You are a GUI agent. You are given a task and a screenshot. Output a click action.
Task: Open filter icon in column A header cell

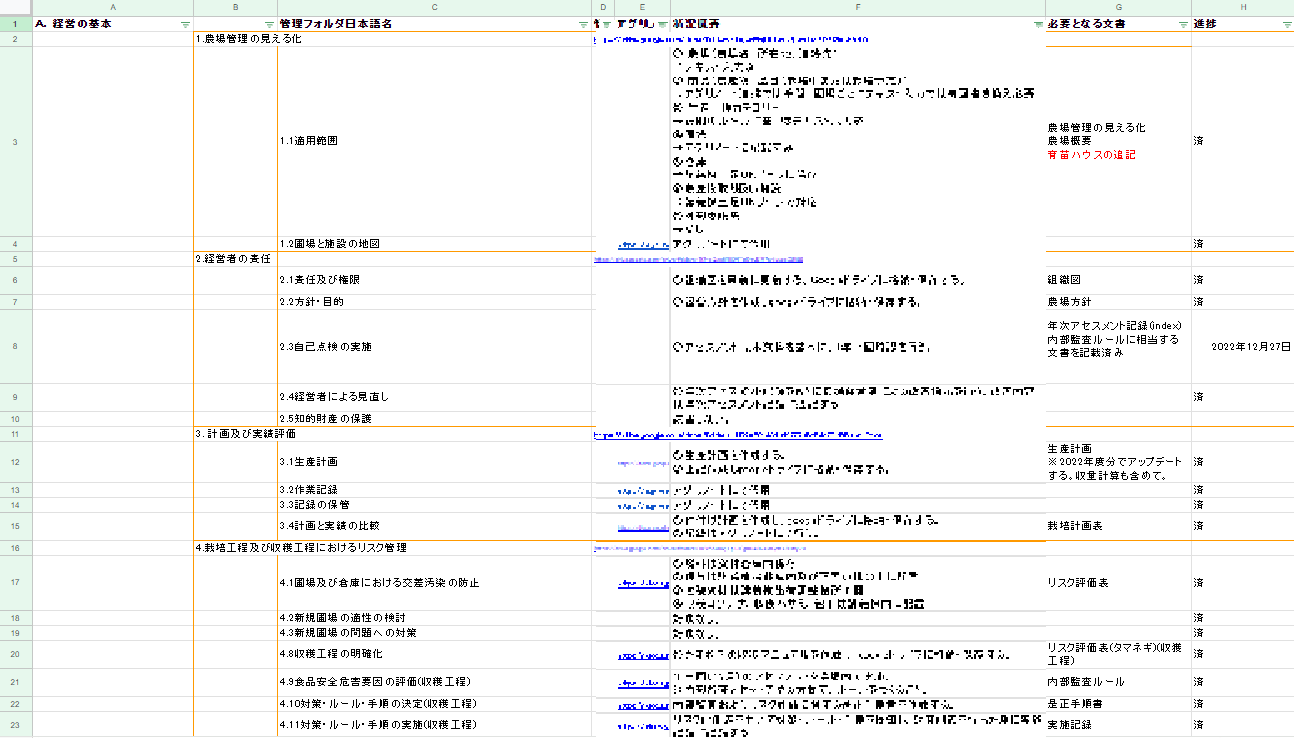coord(185,24)
